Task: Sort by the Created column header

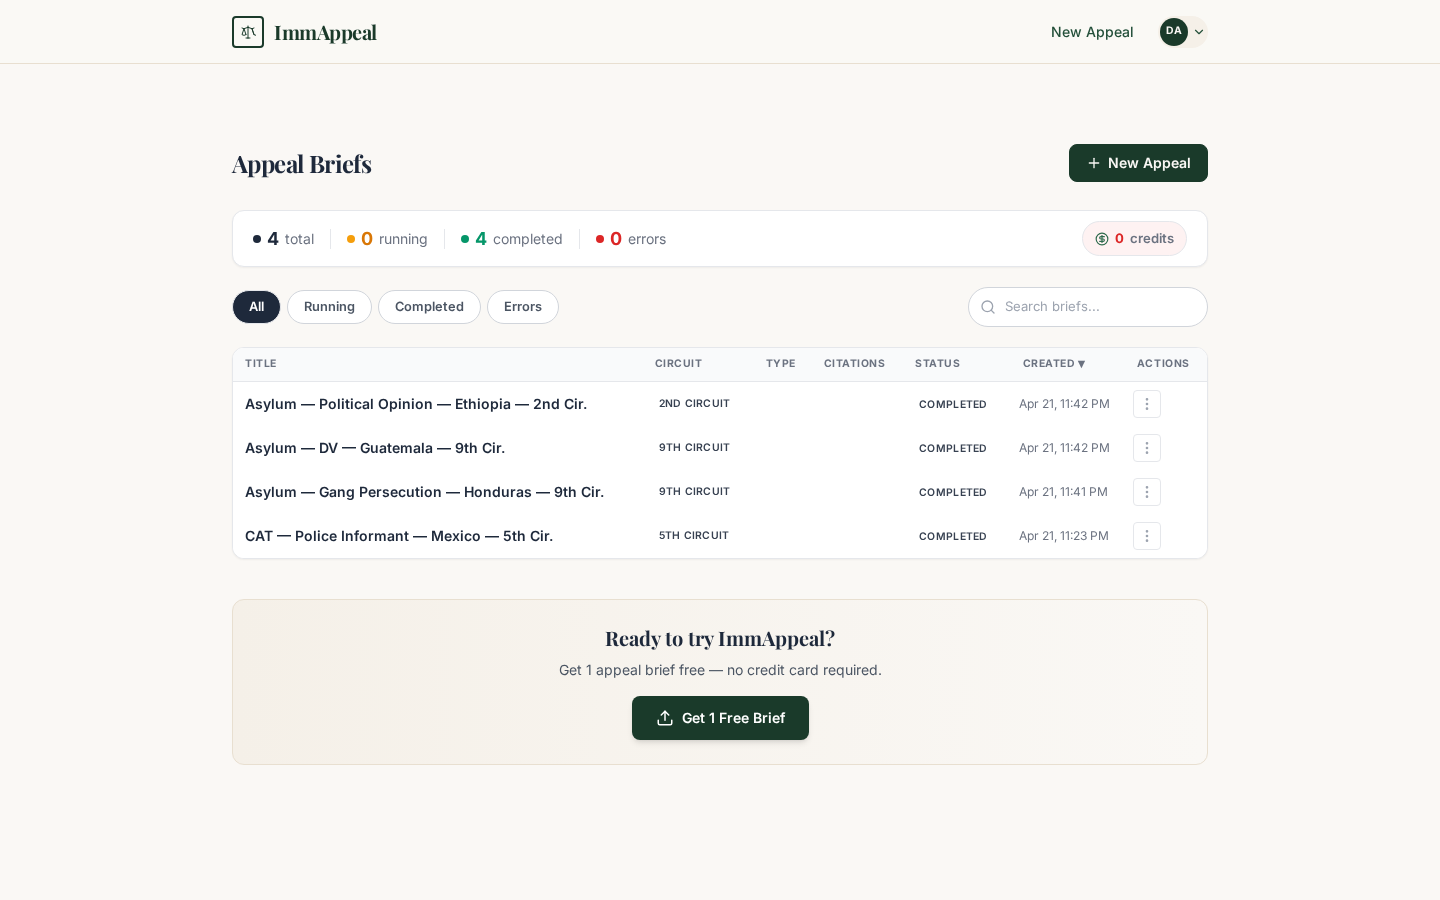Action: 1054,364
